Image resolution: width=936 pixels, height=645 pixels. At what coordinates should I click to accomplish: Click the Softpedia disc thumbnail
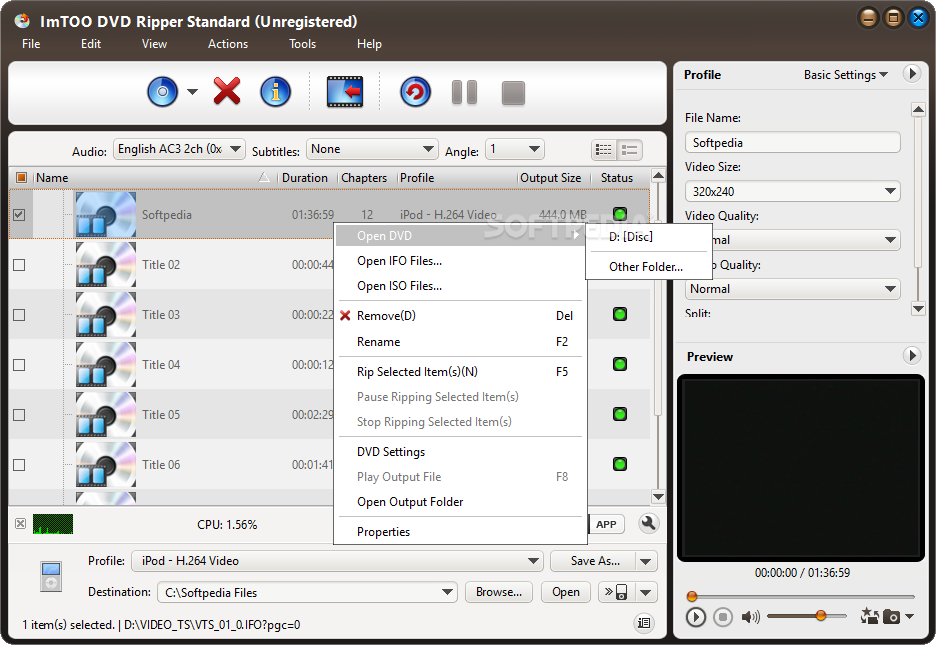coord(106,214)
